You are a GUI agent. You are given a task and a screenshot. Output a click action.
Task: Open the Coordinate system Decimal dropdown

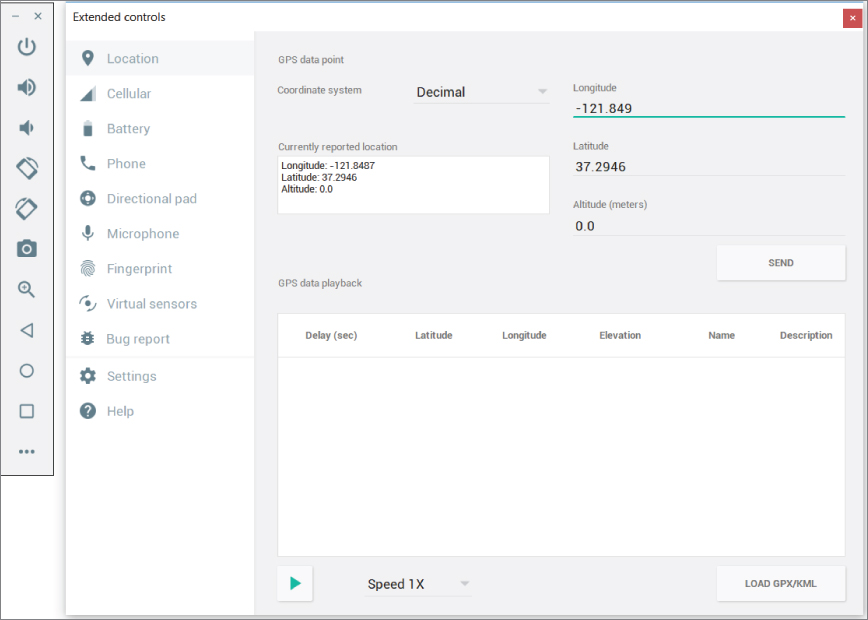[x=481, y=92]
